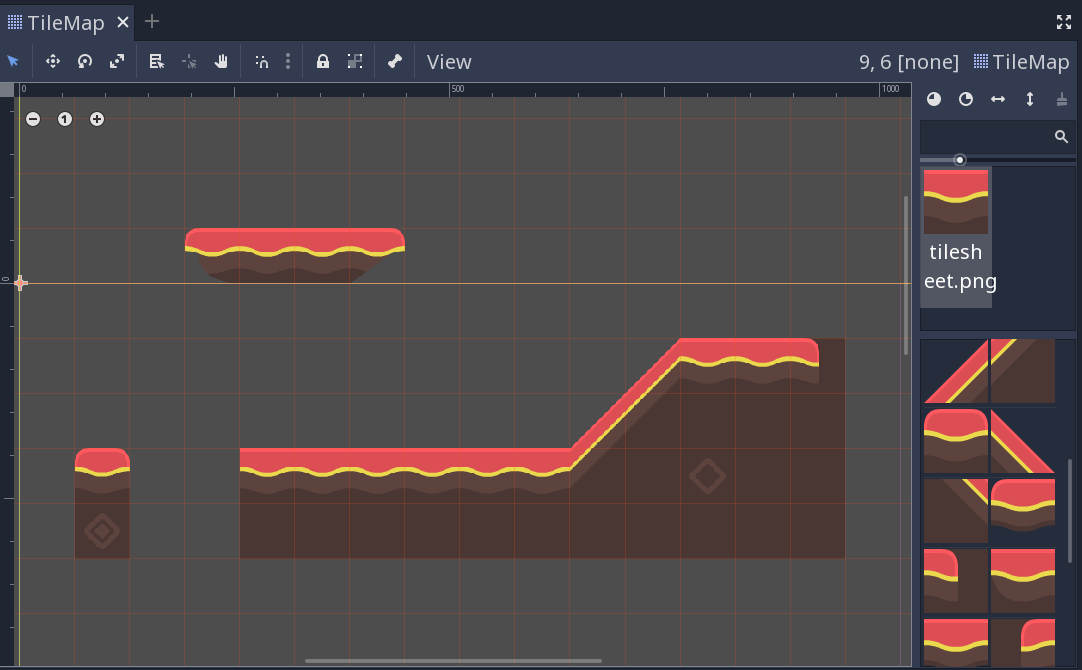Select the tilesheet.png tile thumbnail
Image resolution: width=1082 pixels, height=670 pixels.
(956, 236)
